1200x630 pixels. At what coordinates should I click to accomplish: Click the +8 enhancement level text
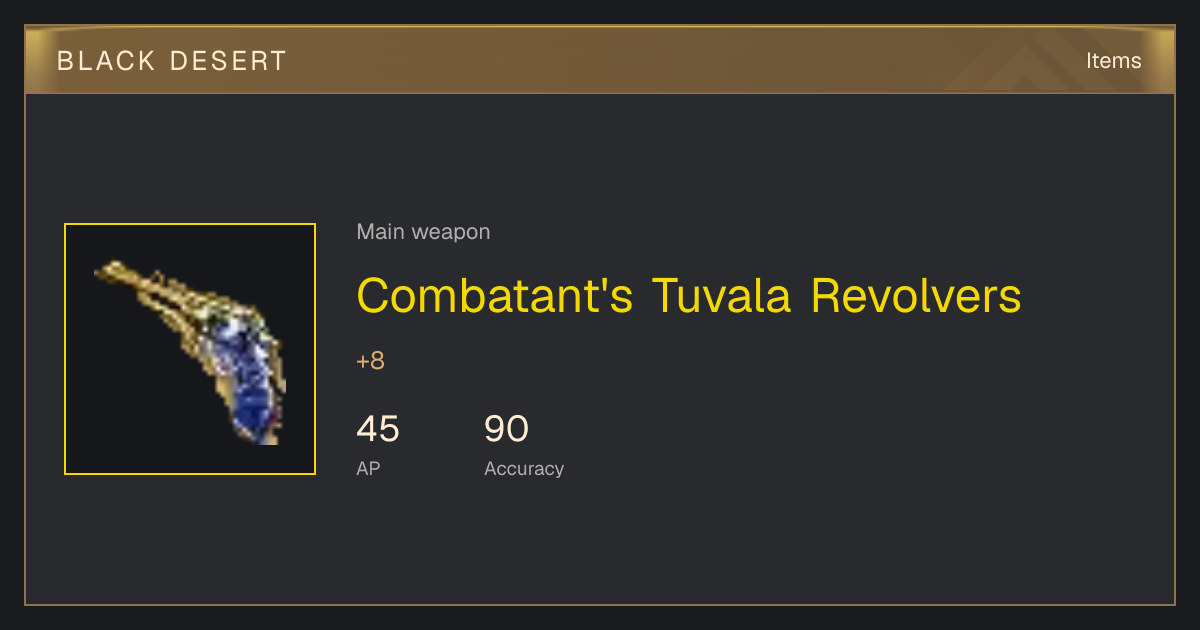pyautogui.click(x=370, y=361)
